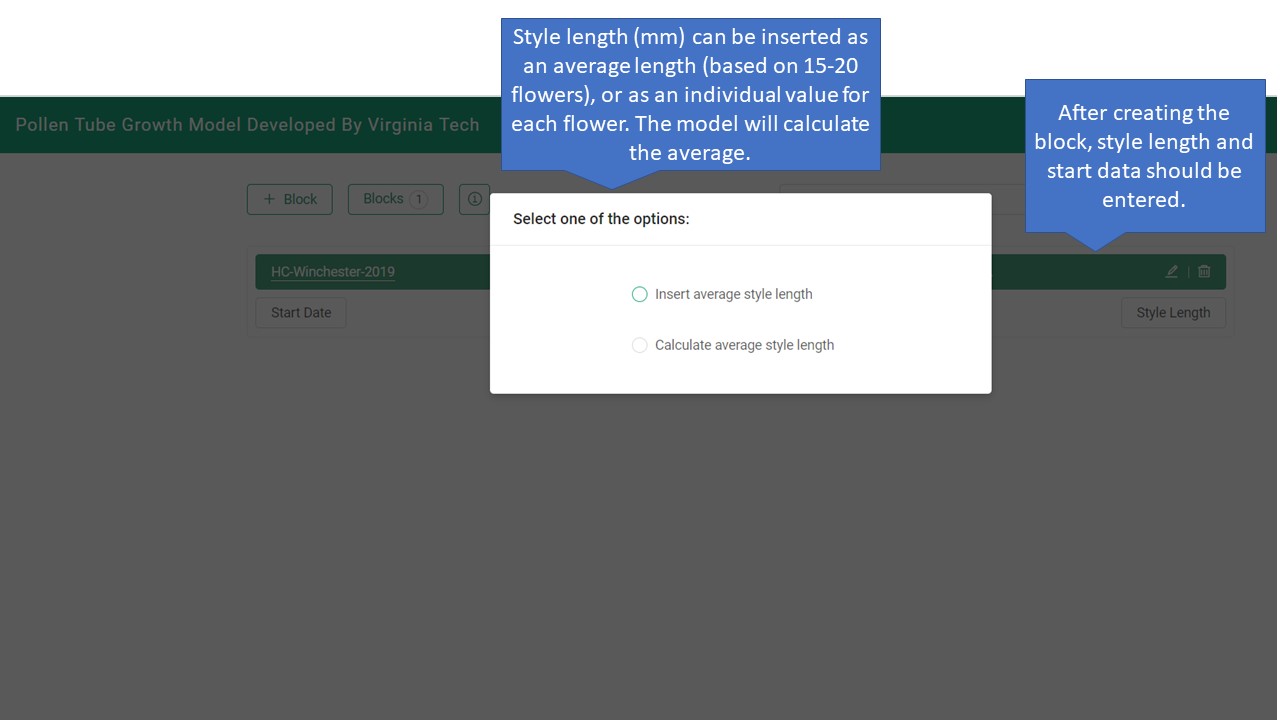The height and width of the screenshot is (720, 1280).
Task: Click the blue style length explanation callout
Action: click(690, 94)
